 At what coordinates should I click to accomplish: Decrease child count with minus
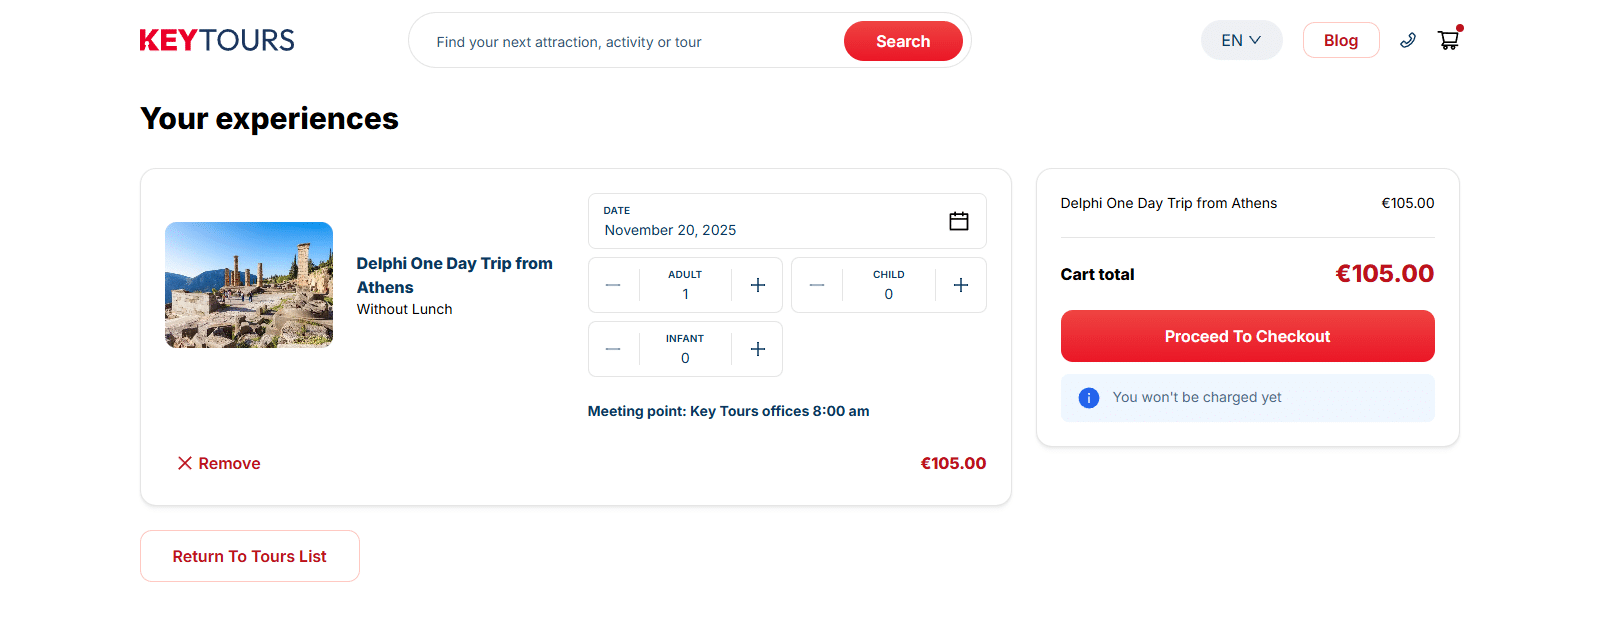tap(817, 285)
